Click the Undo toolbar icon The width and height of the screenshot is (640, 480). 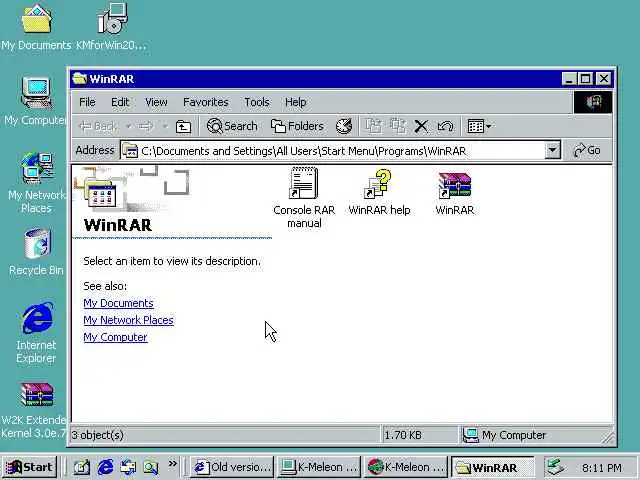(445, 126)
